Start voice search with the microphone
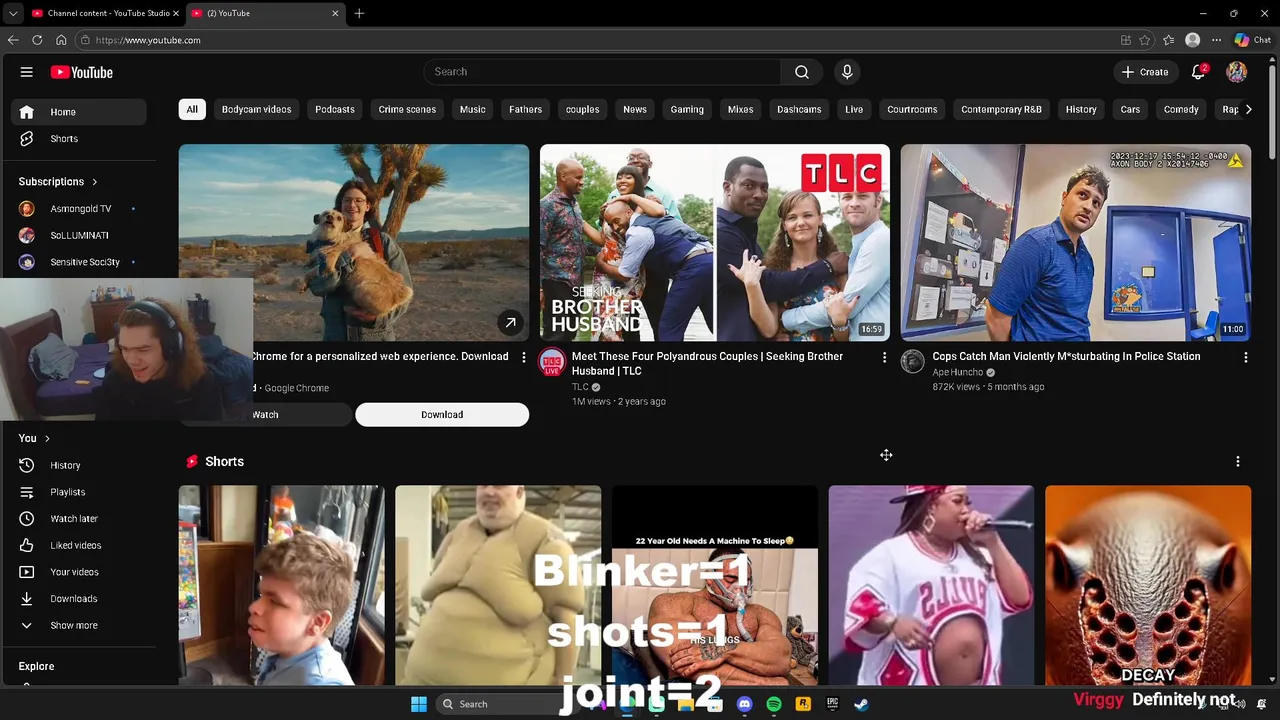Screen dimensions: 1280x720 [847, 72]
